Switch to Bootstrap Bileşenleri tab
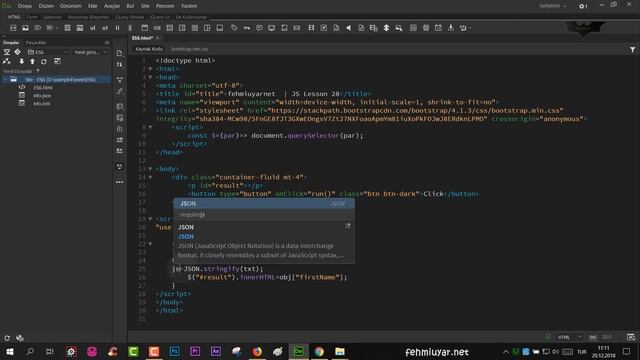The height and width of the screenshot is (360, 640). pyautogui.click(x=88, y=17)
